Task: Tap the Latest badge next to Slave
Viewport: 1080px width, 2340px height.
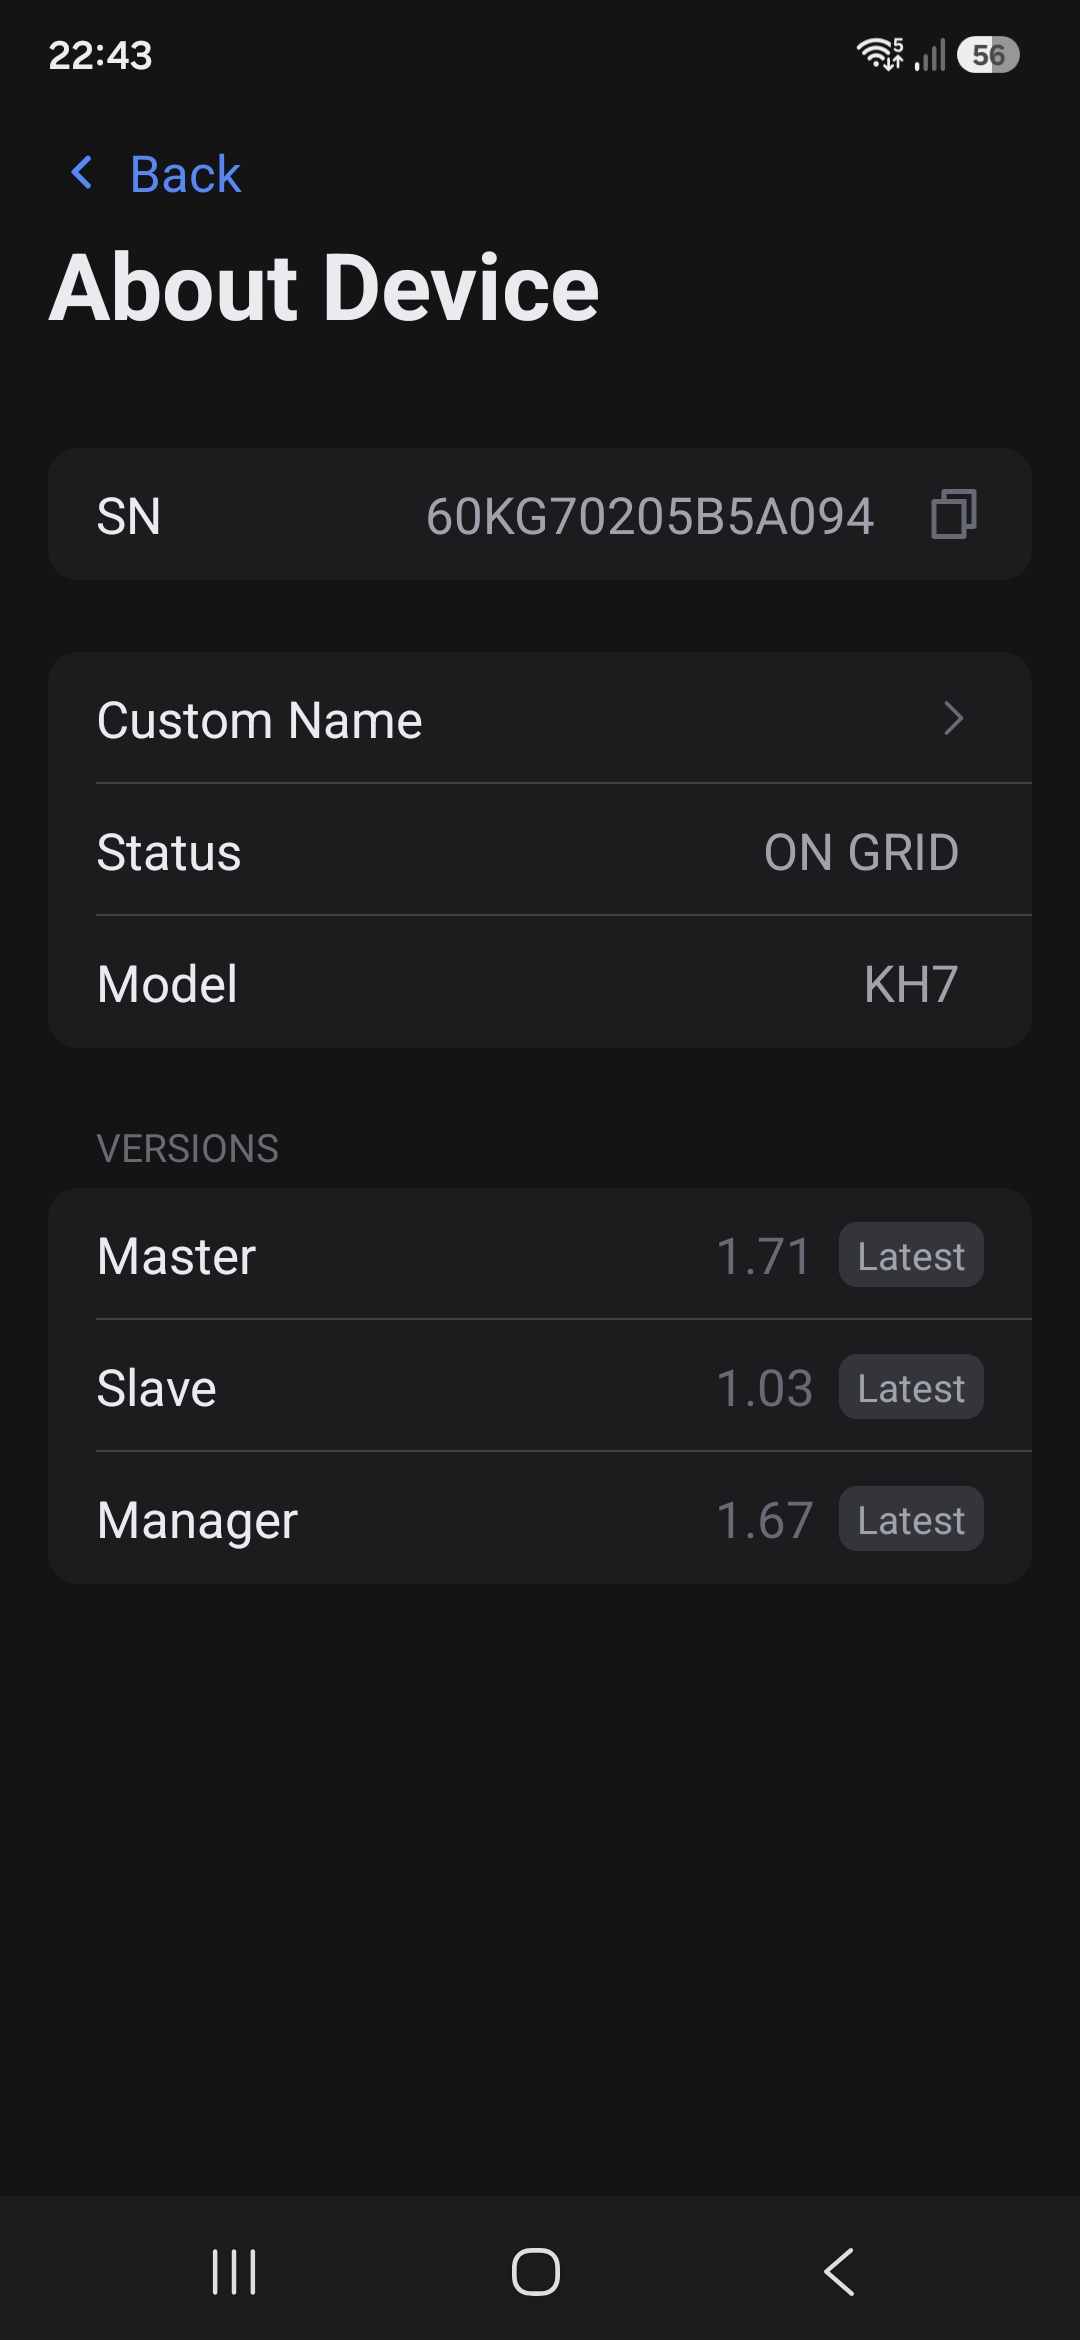Action: click(x=911, y=1387)
